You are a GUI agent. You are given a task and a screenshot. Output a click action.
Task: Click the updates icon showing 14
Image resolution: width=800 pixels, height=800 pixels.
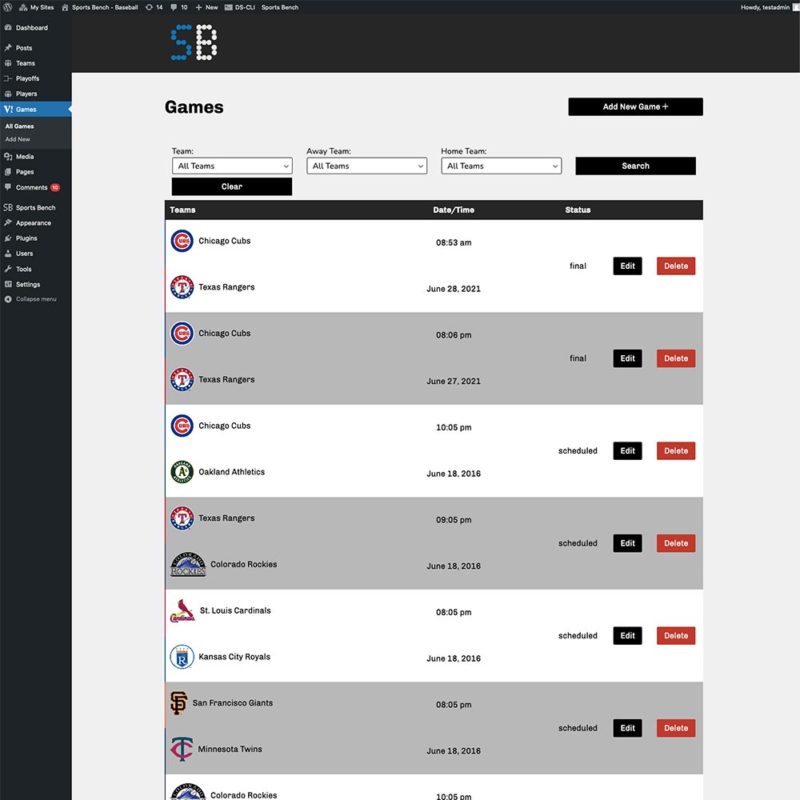click(154, 7)
